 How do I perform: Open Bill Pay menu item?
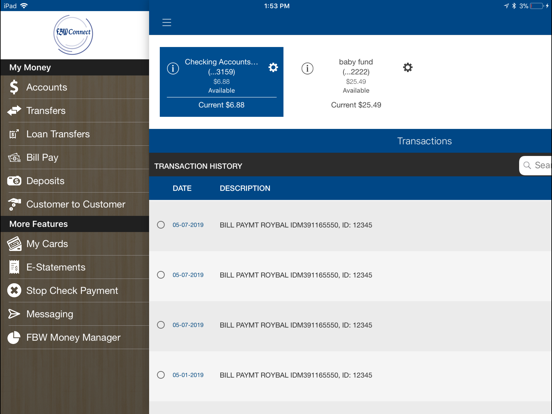75,157
